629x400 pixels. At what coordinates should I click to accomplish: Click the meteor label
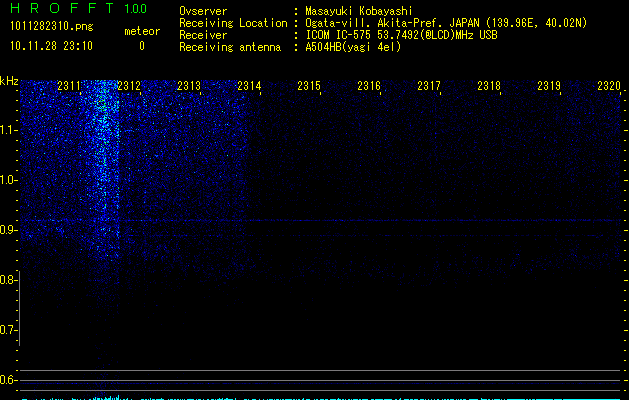[x=142, y=31]
